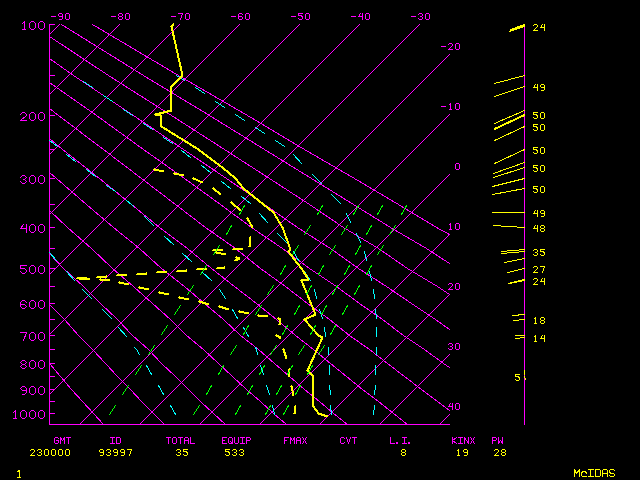Viewport: 640px width, 480px height.
Task: Click the wind speed label 14
Action: [538, 339]
